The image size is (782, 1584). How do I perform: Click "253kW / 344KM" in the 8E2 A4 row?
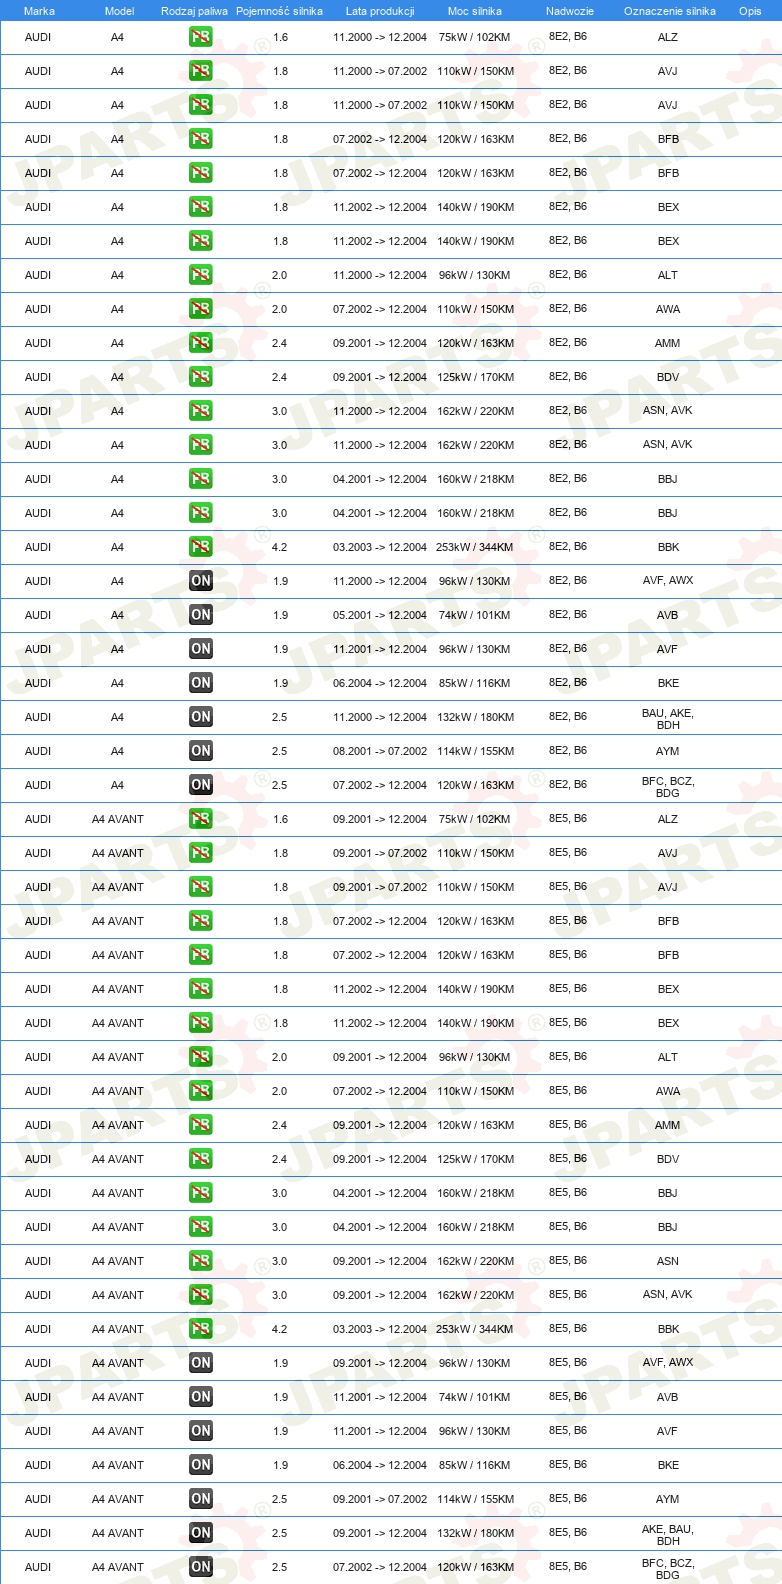click(475, 547)
